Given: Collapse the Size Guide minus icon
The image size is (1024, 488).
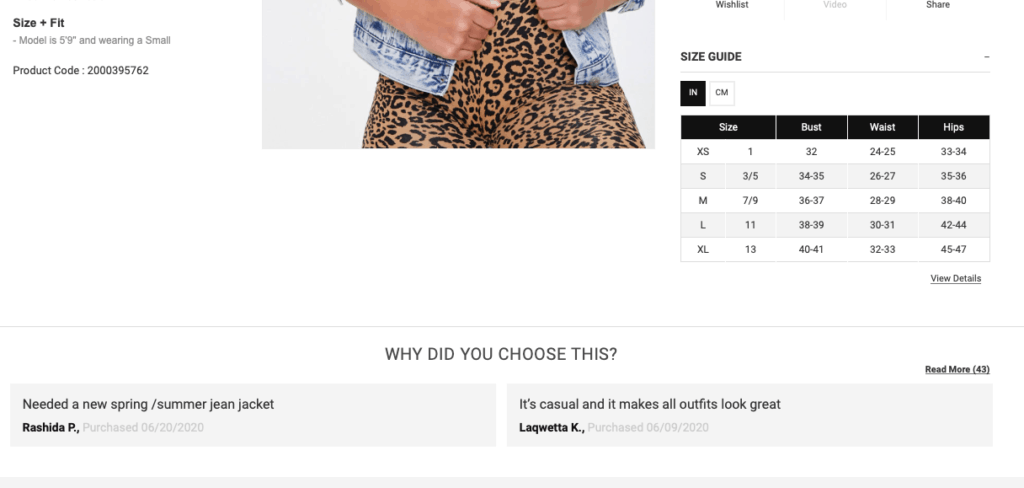Looking at the screenshot, I should pos(986,57).
